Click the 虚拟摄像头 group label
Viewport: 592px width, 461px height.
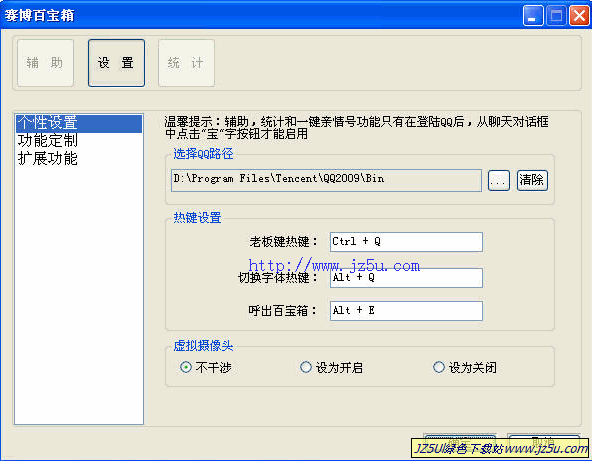tap(203, 345)
